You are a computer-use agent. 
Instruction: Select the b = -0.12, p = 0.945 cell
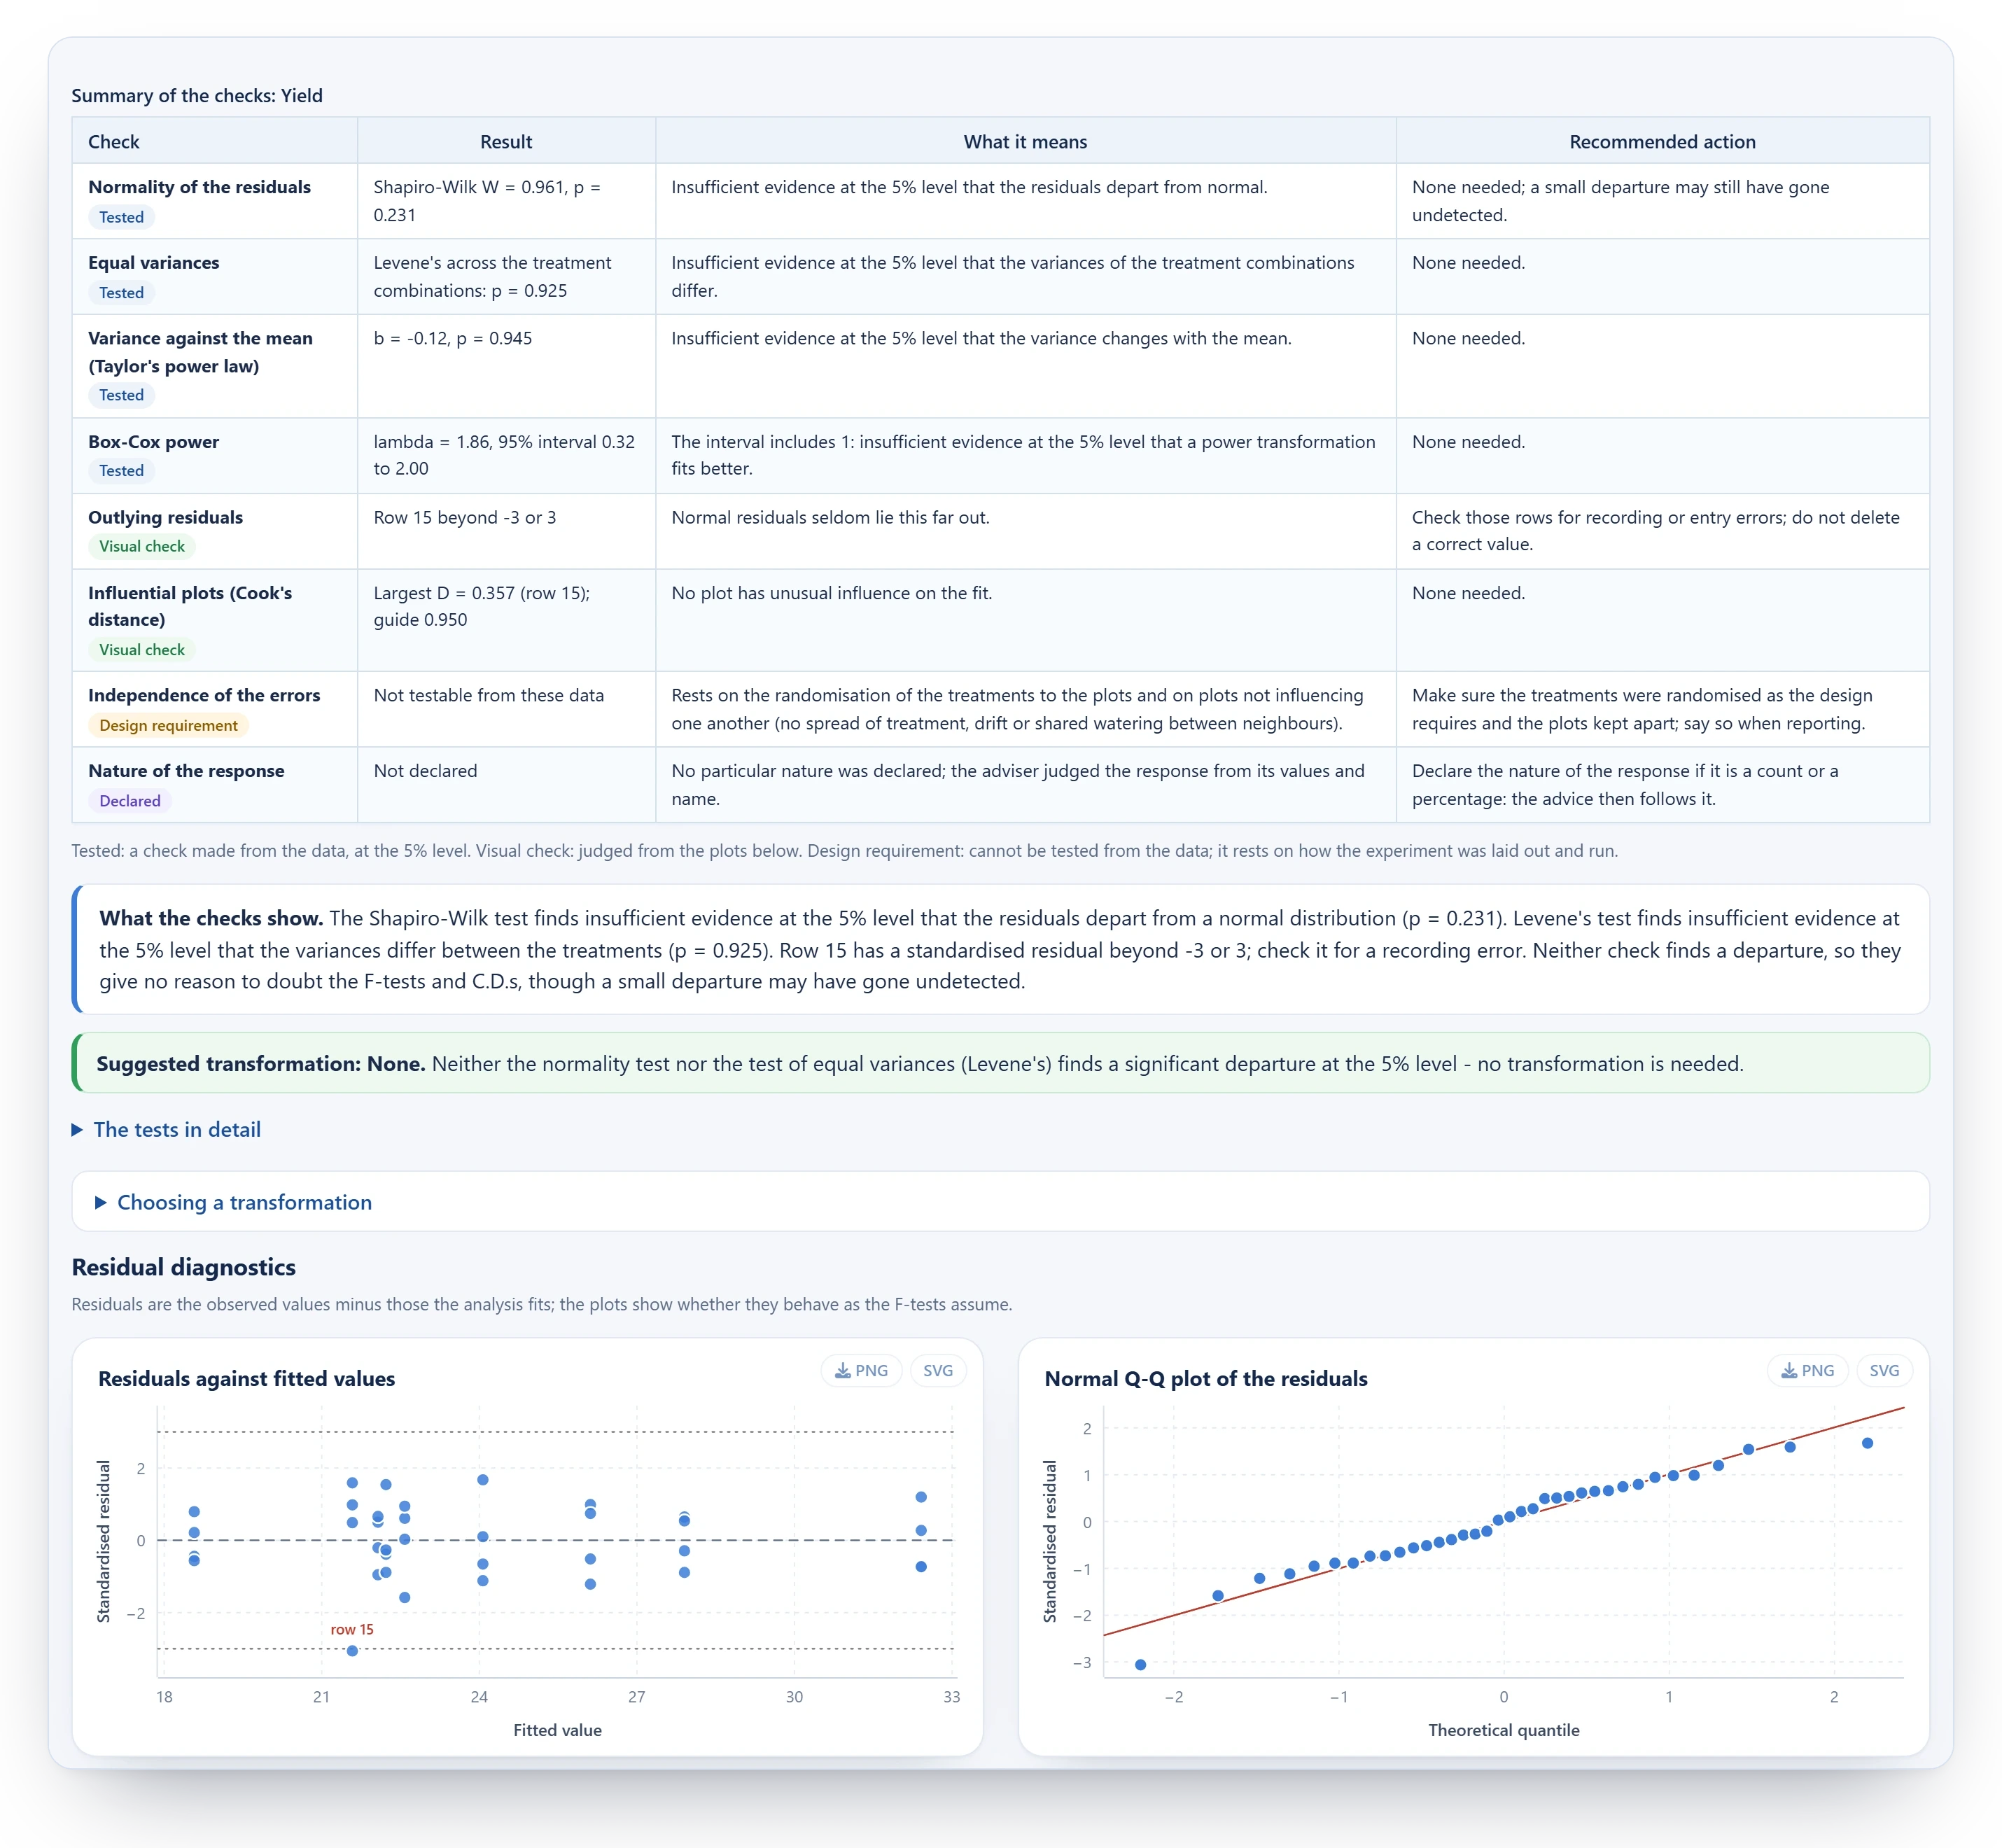pos(506,366)
